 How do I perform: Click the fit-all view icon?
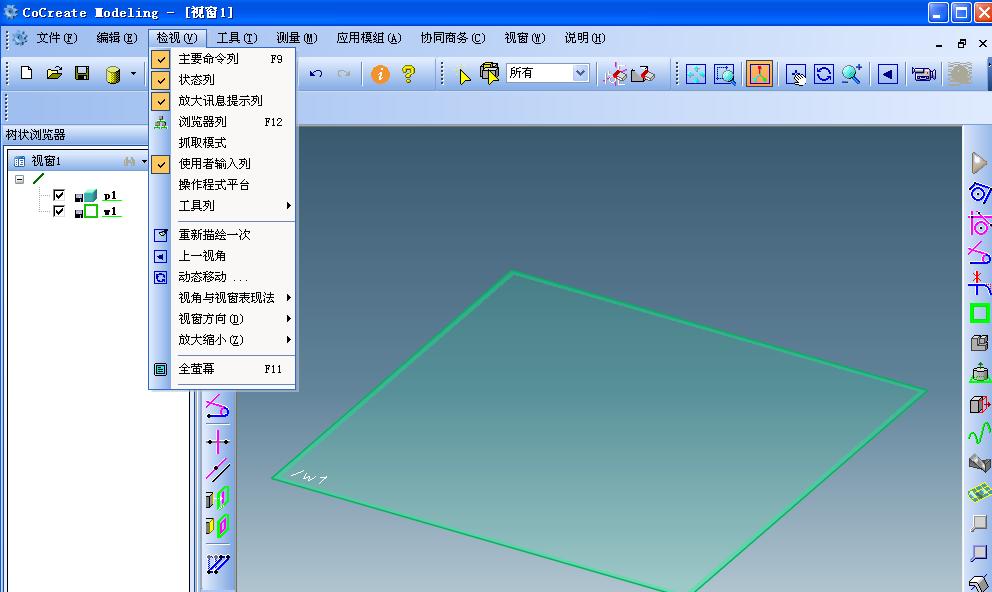tap(695, 74)
